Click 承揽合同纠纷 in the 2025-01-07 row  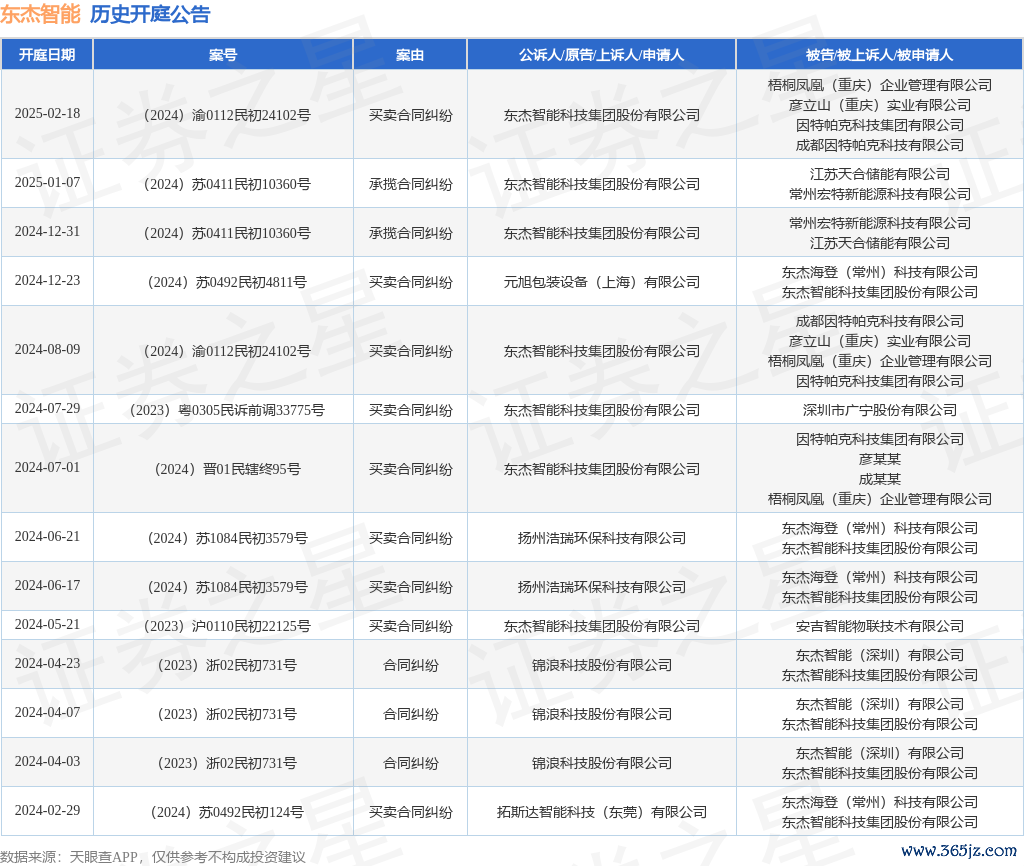coord(410,184)
